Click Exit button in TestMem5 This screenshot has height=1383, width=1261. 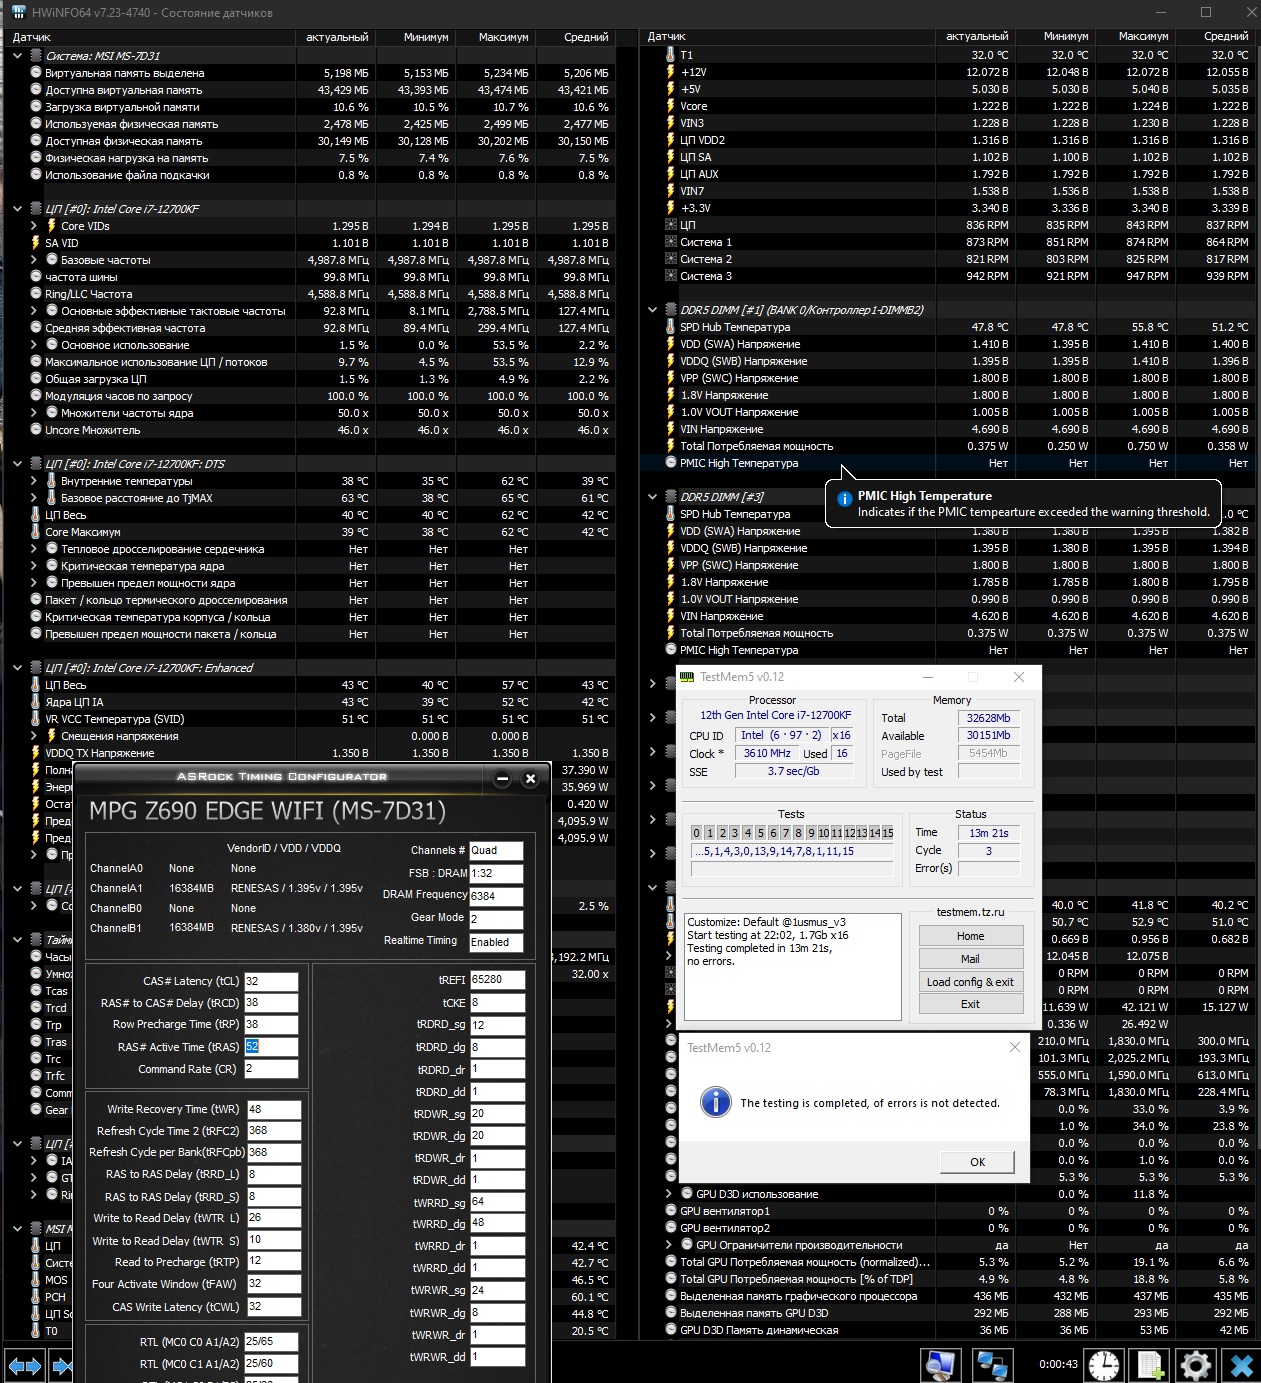pos(970,1004)
